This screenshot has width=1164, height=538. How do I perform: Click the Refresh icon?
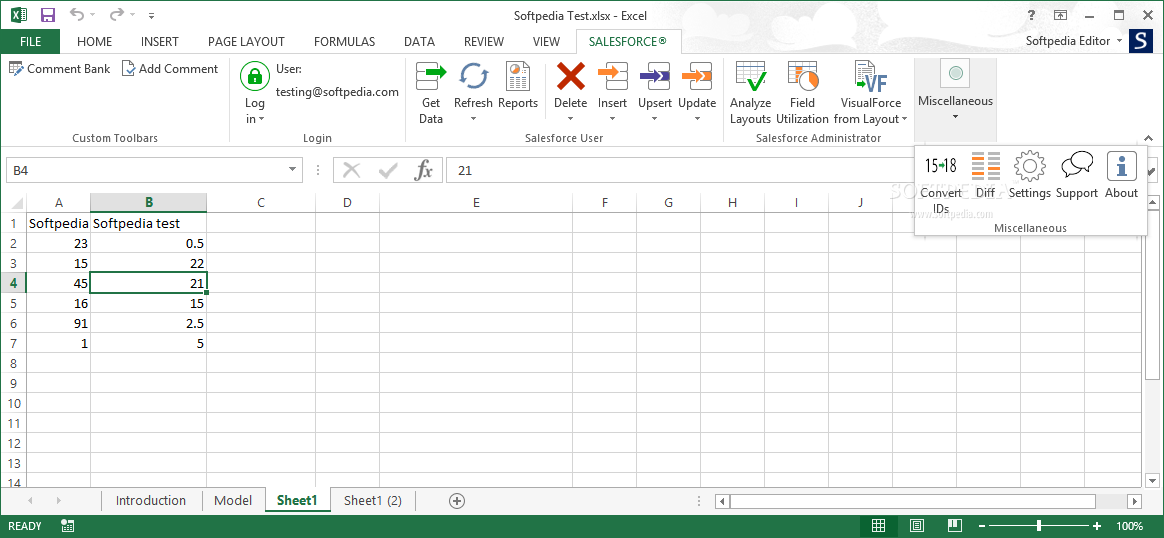[x=473, y=76]
